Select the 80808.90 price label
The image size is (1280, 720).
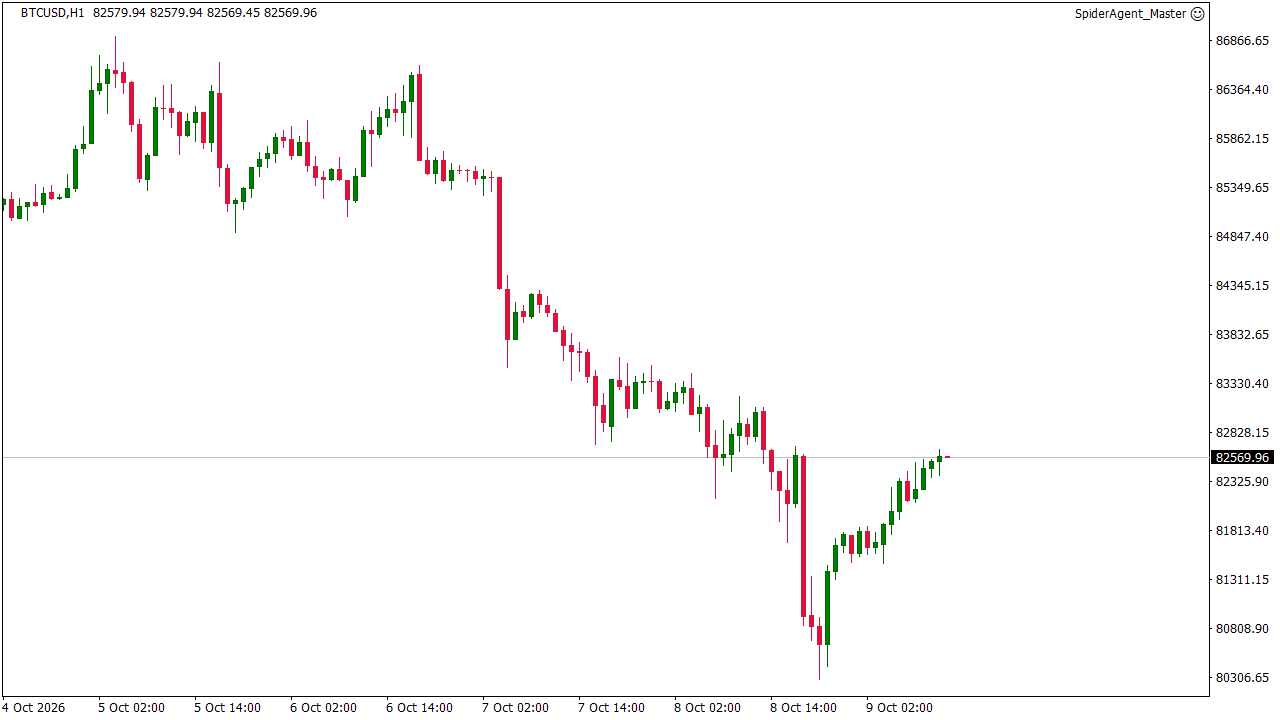point(1241,629)
